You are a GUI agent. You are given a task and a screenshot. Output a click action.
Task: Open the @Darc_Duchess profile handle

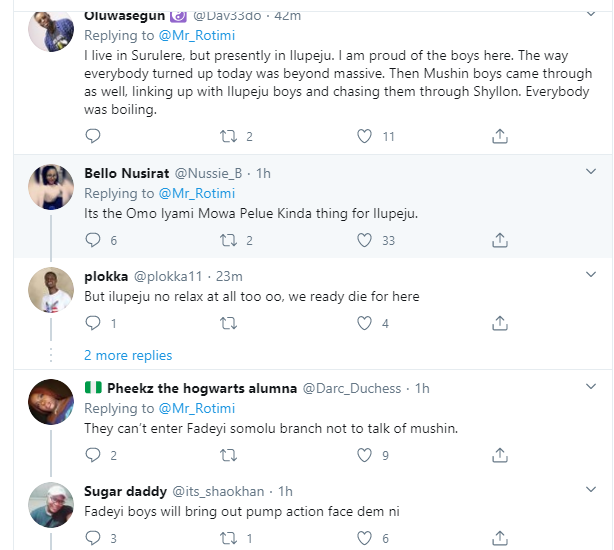(351, 388)
